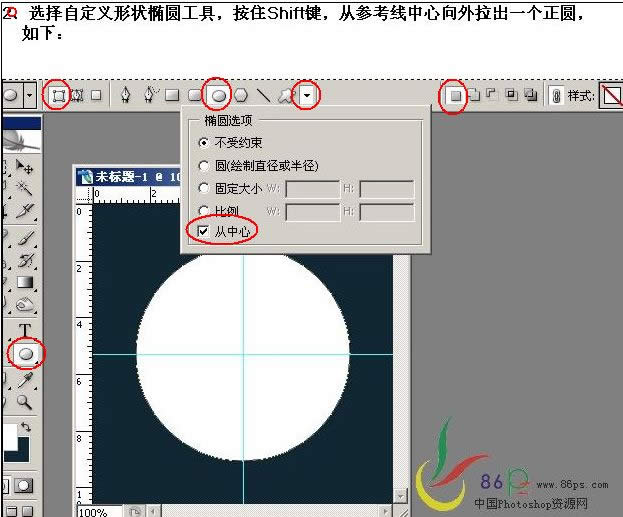Select the Type tool in the toolbox

[25, 330]
